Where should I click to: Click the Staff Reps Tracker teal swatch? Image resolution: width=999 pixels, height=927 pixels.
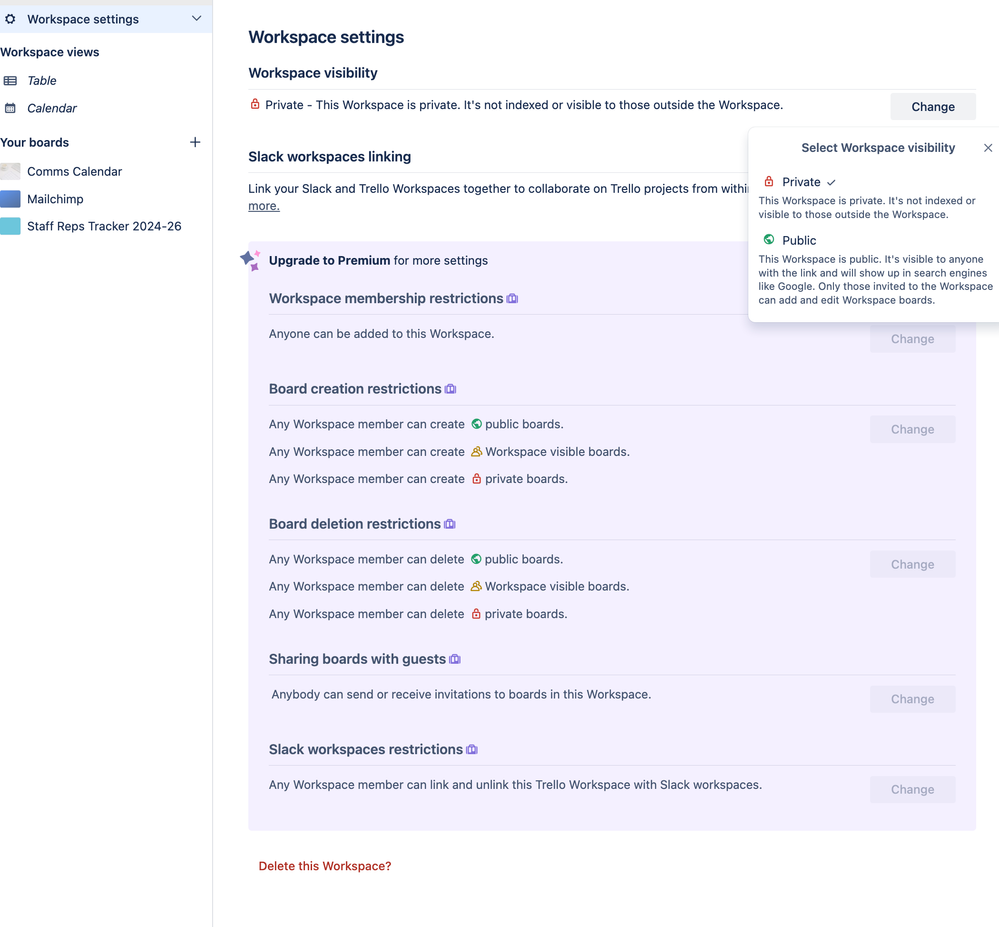pyautogui.click(x=10, y=226)
